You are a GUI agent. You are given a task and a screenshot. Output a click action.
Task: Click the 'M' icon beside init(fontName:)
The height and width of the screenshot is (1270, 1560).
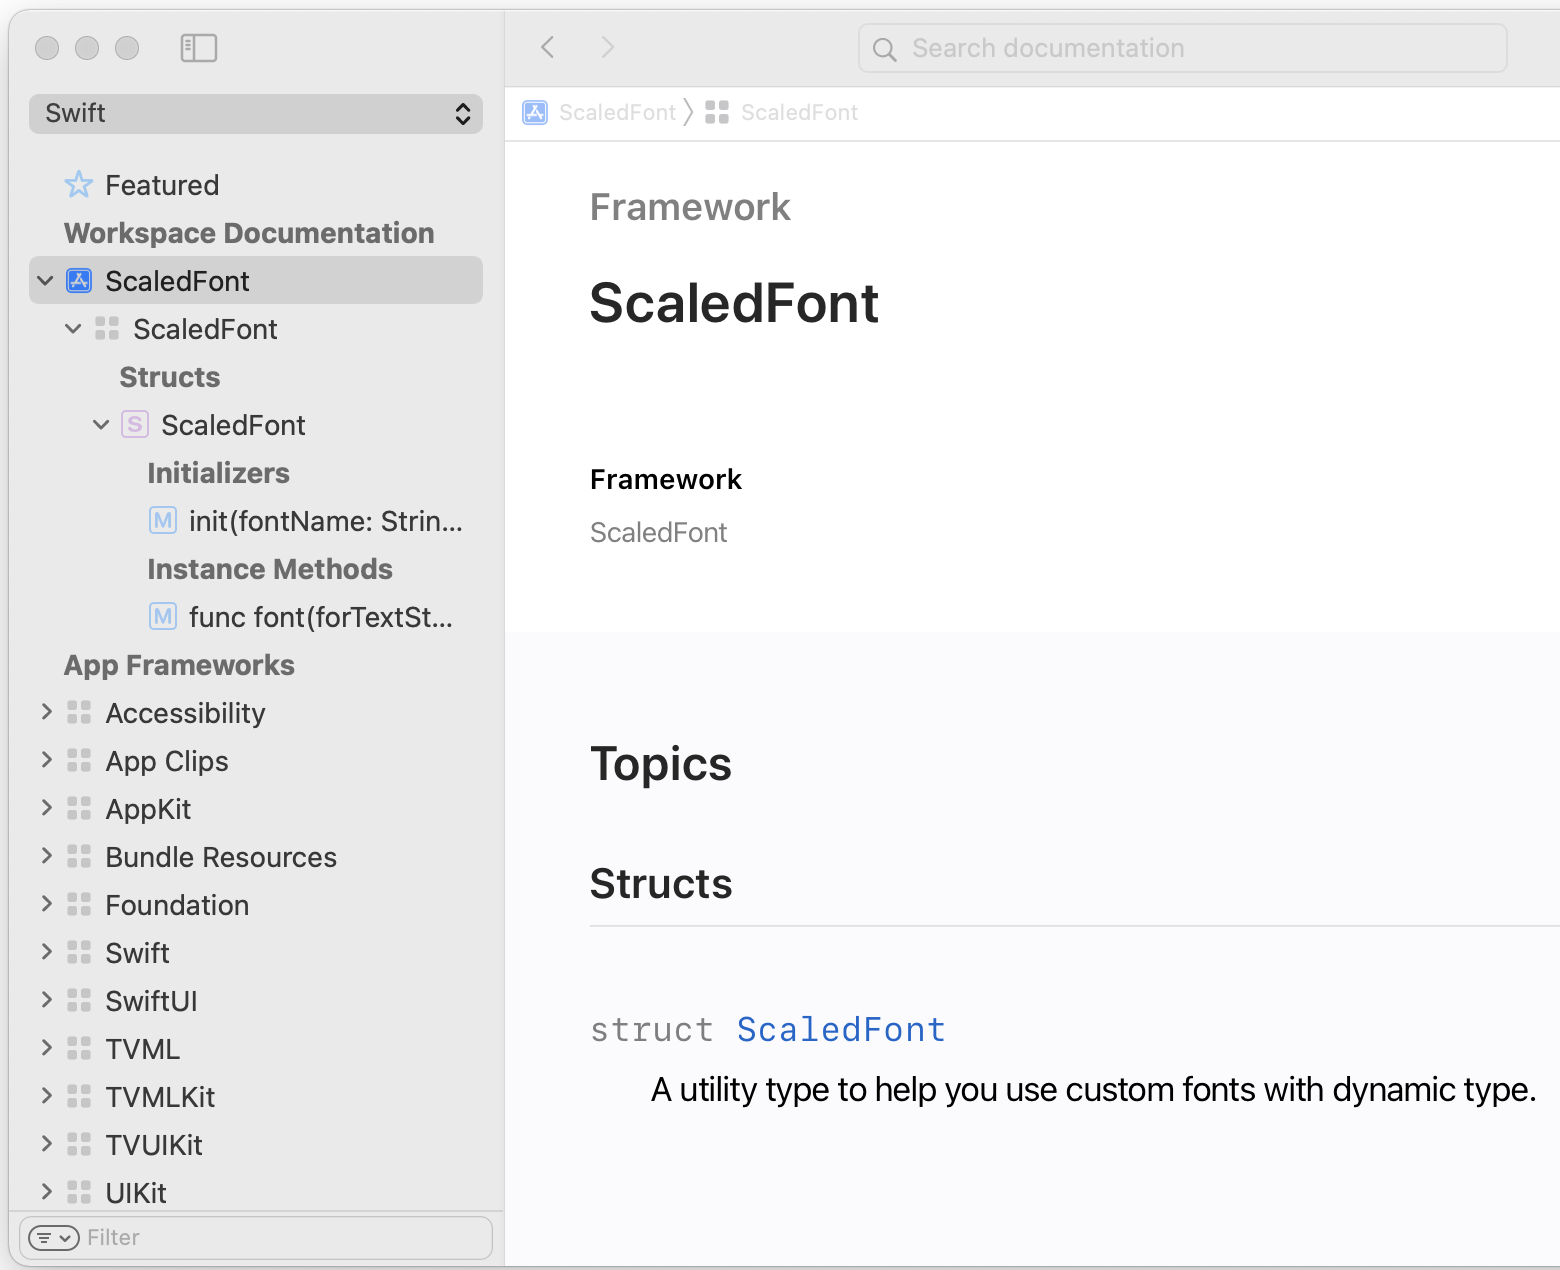(163, 520)
